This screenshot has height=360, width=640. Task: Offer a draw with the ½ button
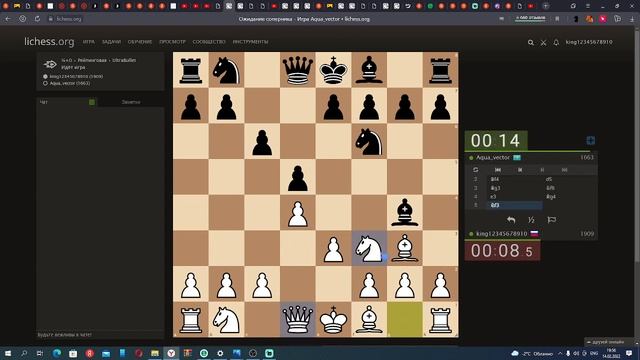(531, 220)
